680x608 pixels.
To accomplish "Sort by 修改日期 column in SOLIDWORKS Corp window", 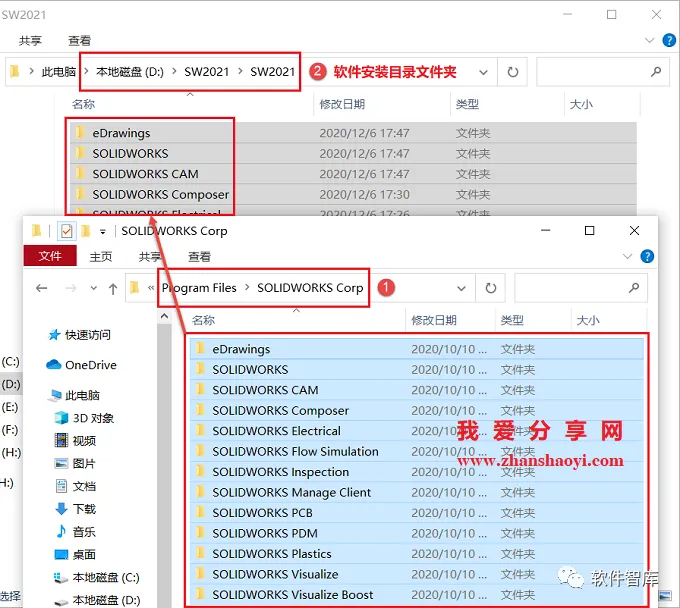I will pos(434,320).
